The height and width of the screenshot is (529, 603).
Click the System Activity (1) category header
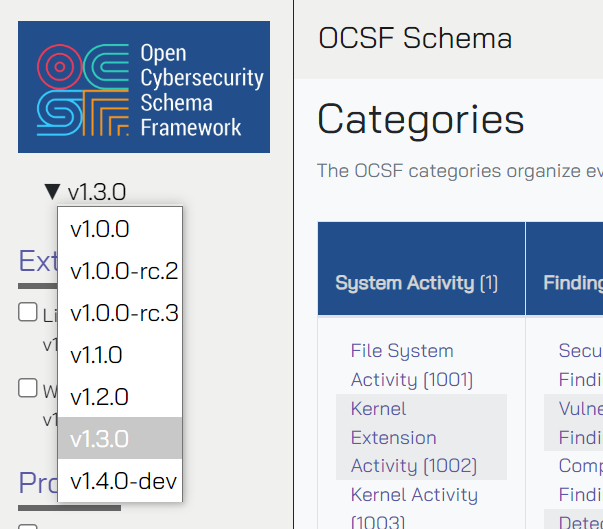click(416, 283)
